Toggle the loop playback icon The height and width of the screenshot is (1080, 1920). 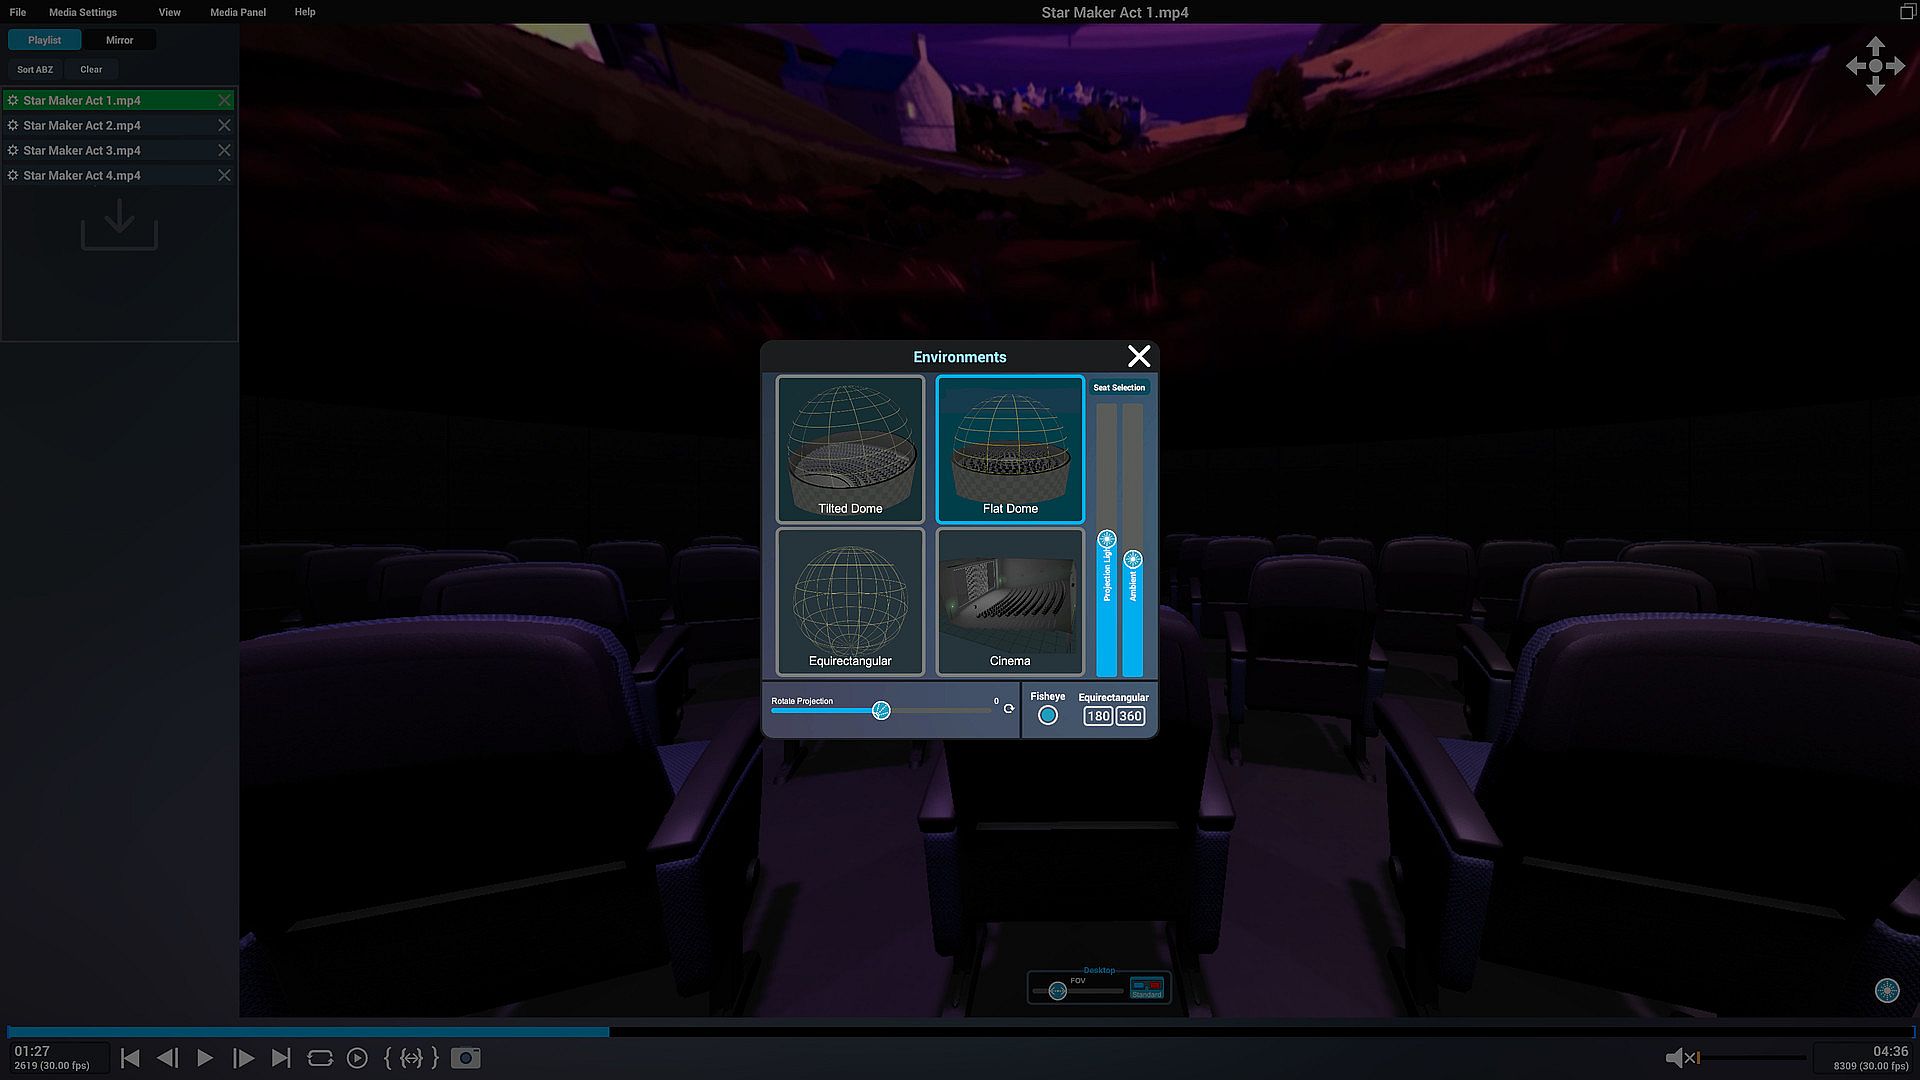click(320, 1058)
